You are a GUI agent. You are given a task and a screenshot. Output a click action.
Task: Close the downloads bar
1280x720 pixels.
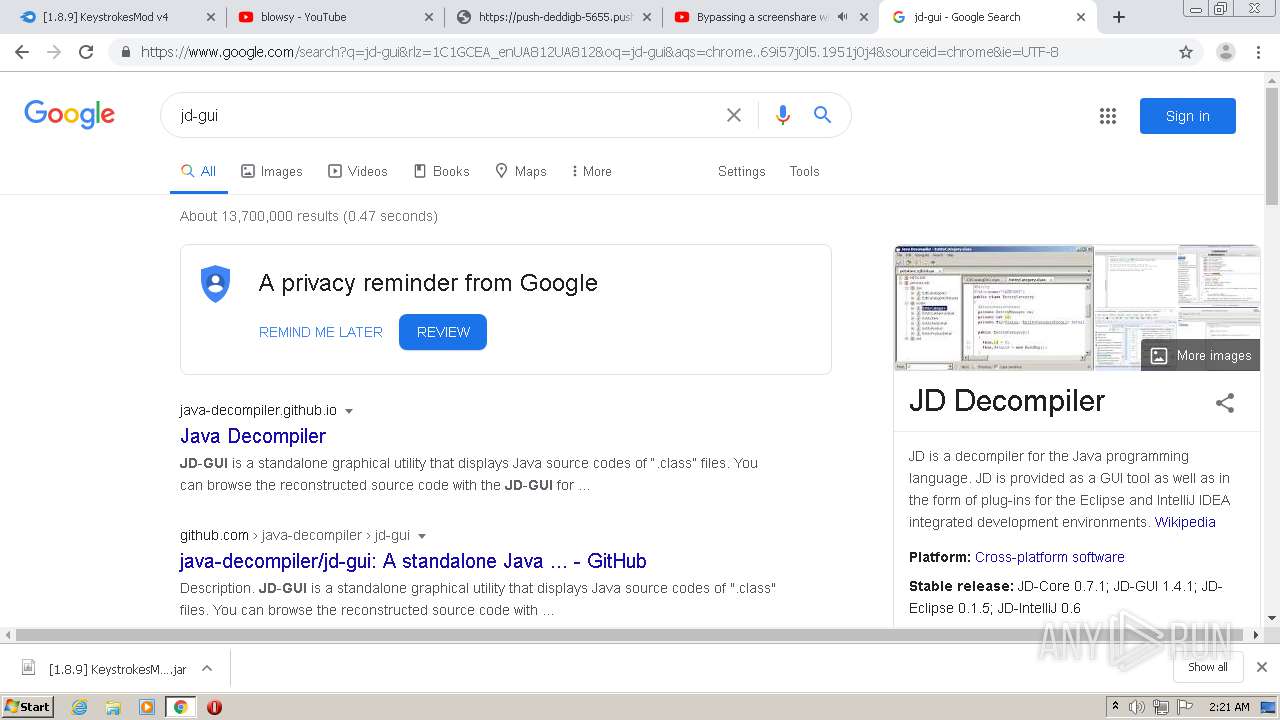(1262, 667)
